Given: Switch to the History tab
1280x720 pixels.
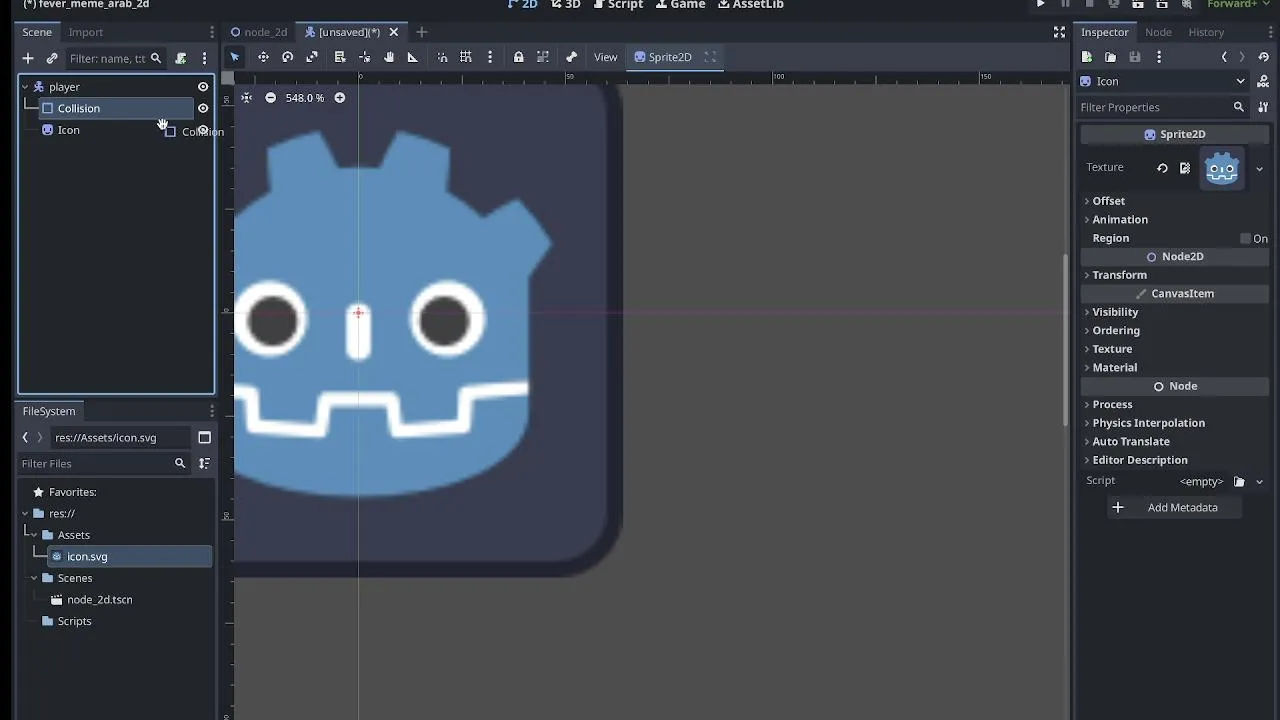Looking at the screenshot, I should click(1206, 32).
